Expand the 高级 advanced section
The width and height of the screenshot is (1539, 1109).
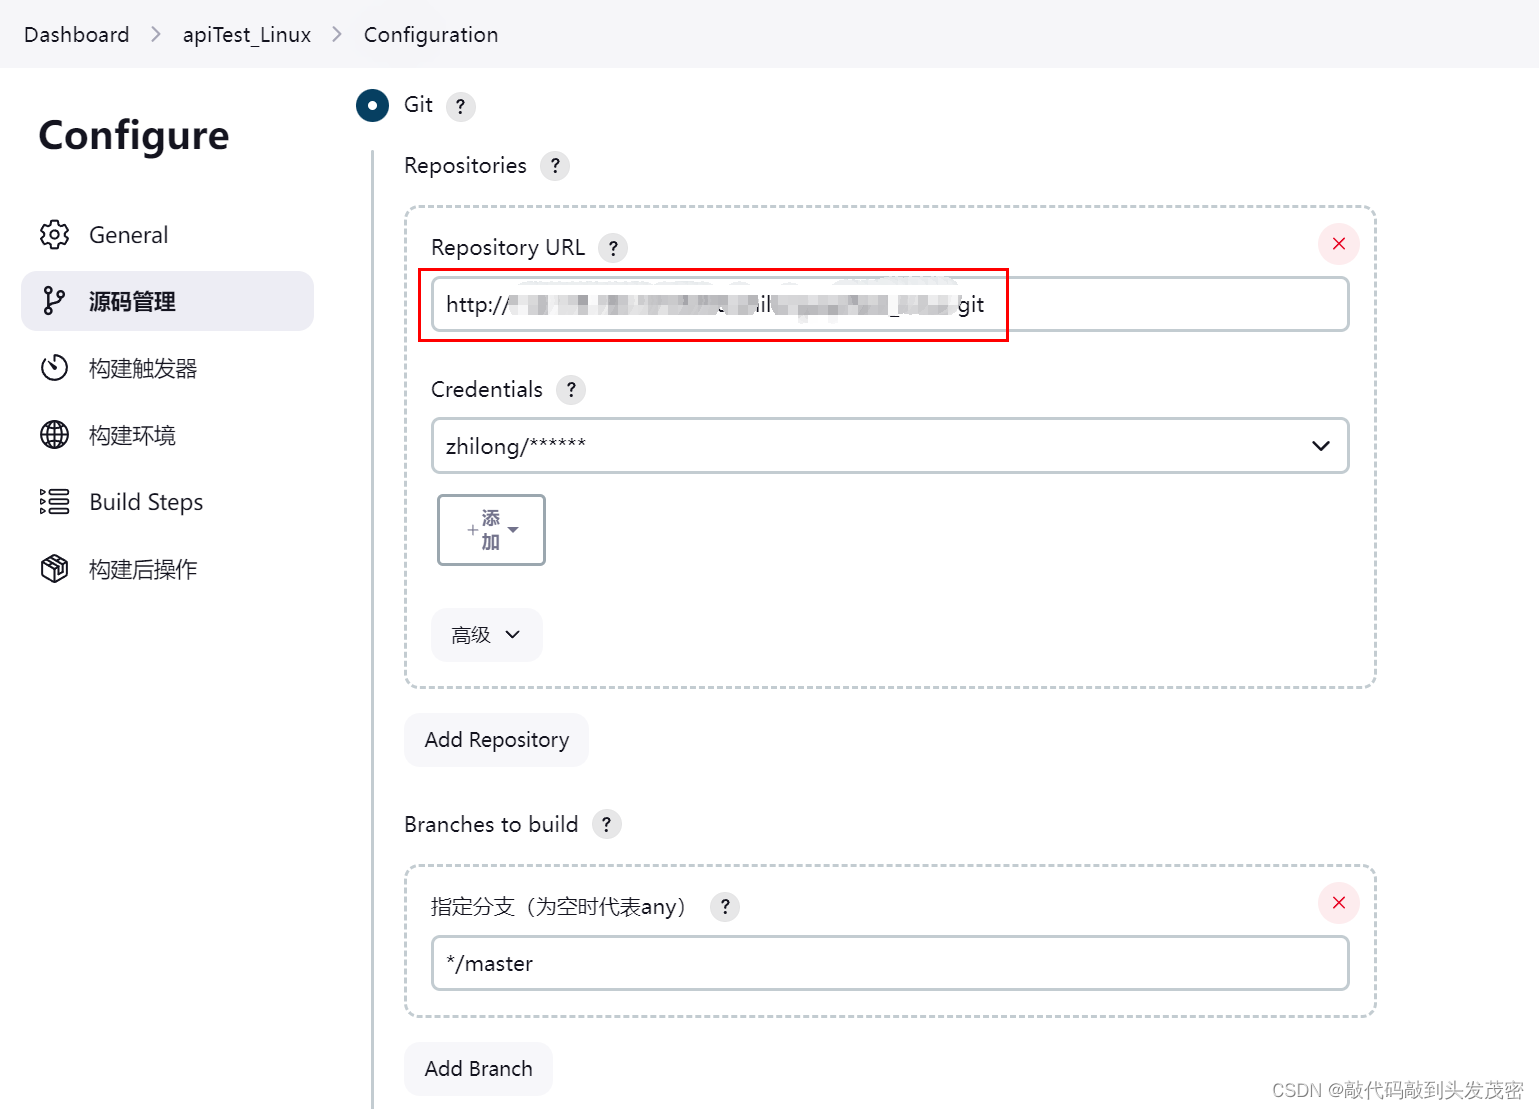(486, 635)
